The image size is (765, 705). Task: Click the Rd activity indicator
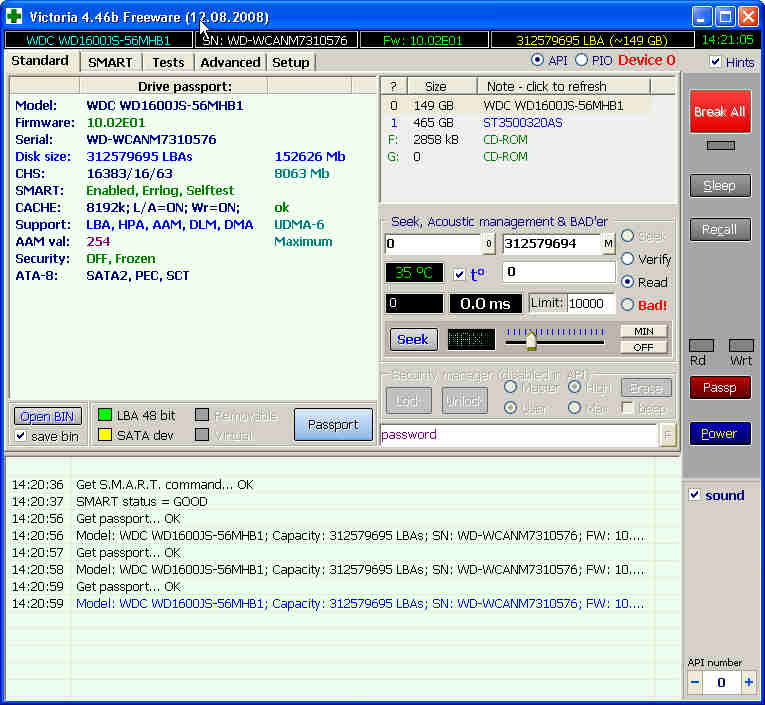pos(701,346)
